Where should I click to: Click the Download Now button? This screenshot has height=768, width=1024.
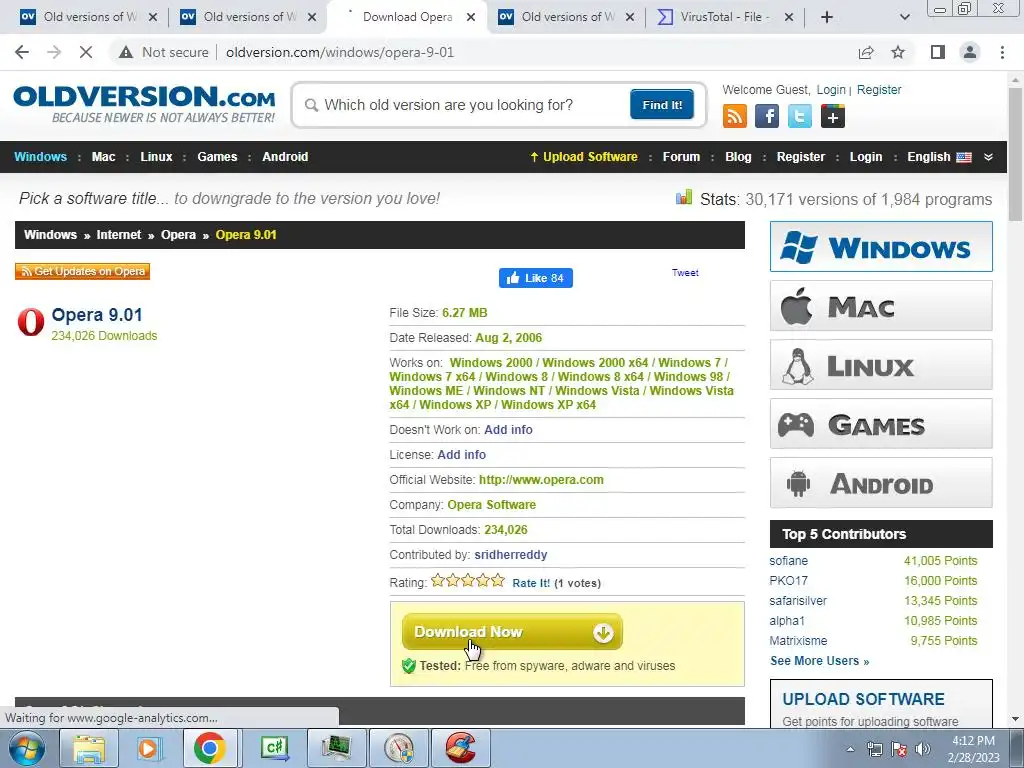tap(512, 632)
